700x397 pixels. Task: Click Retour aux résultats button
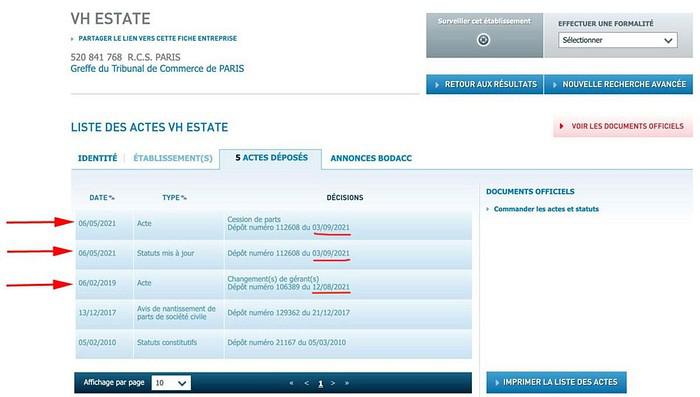[x=485, y=84]
